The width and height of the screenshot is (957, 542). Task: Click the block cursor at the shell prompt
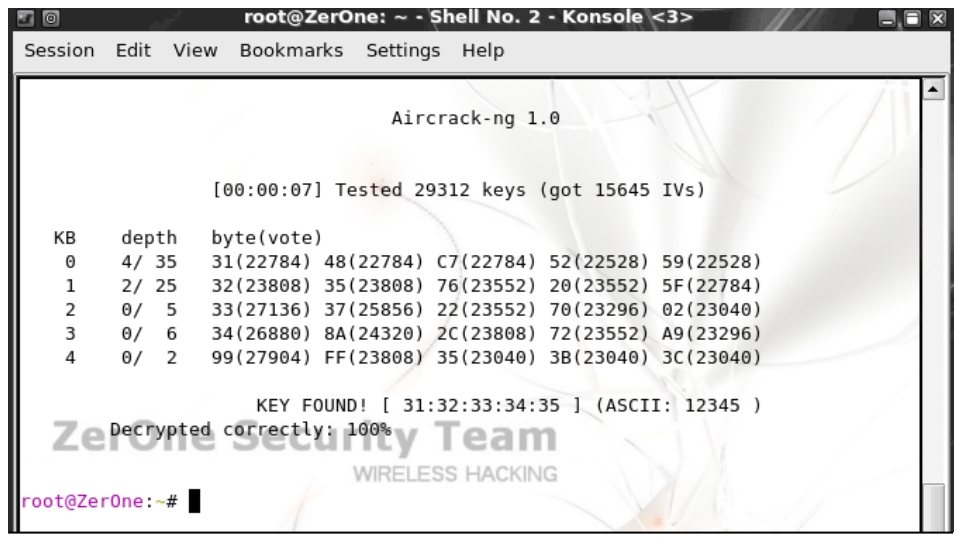point(194,501)
